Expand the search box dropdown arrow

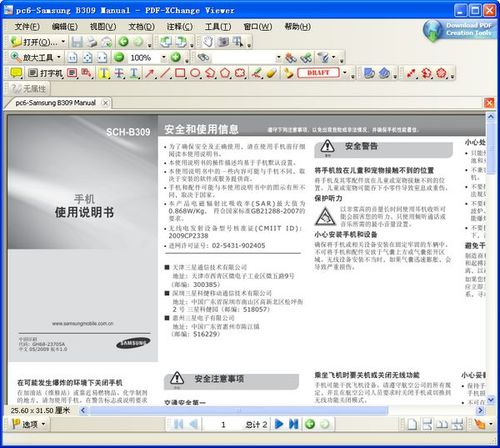coord(279,58)
